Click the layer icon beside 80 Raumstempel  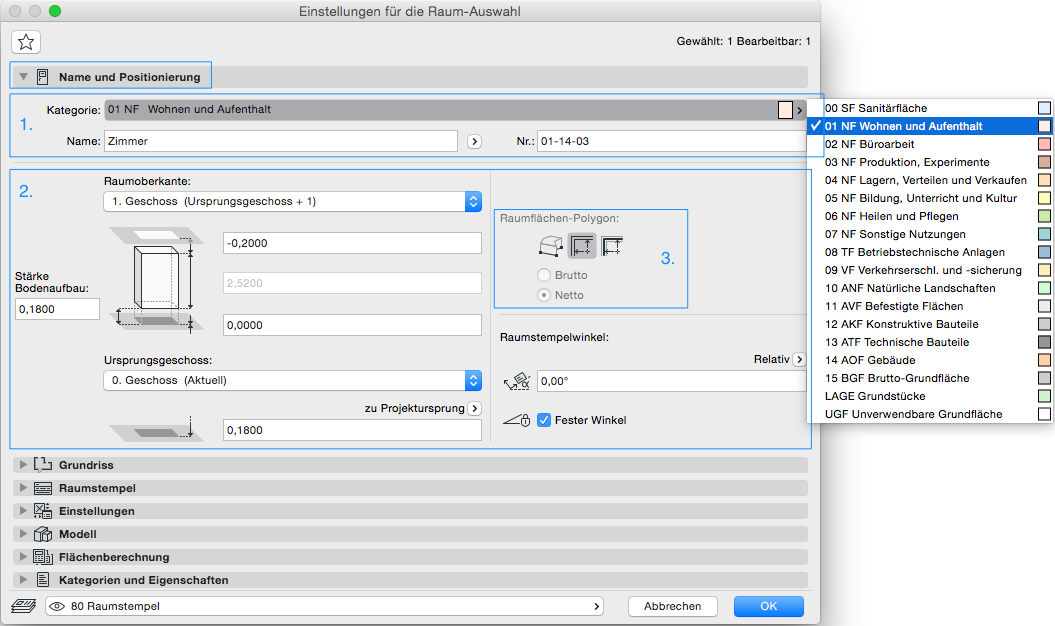[23, 606]
